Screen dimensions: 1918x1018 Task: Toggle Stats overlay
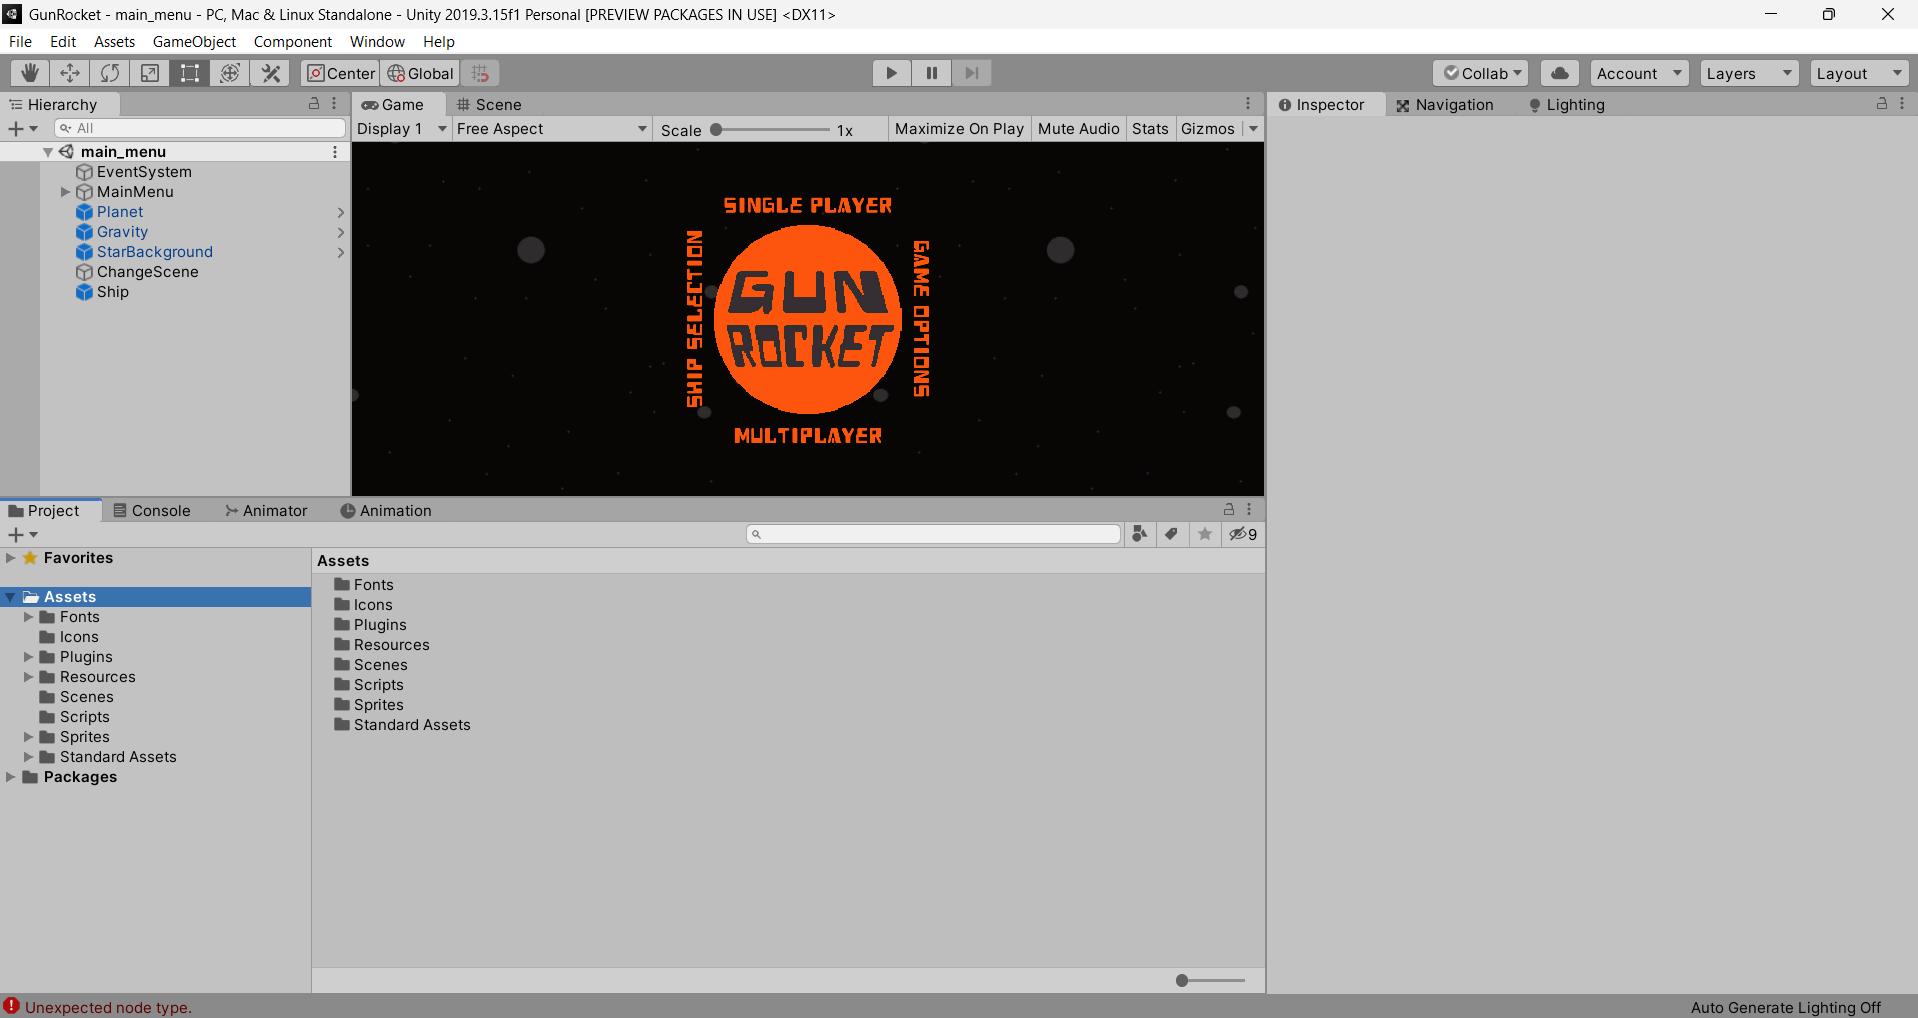(x=1150, y=129)
